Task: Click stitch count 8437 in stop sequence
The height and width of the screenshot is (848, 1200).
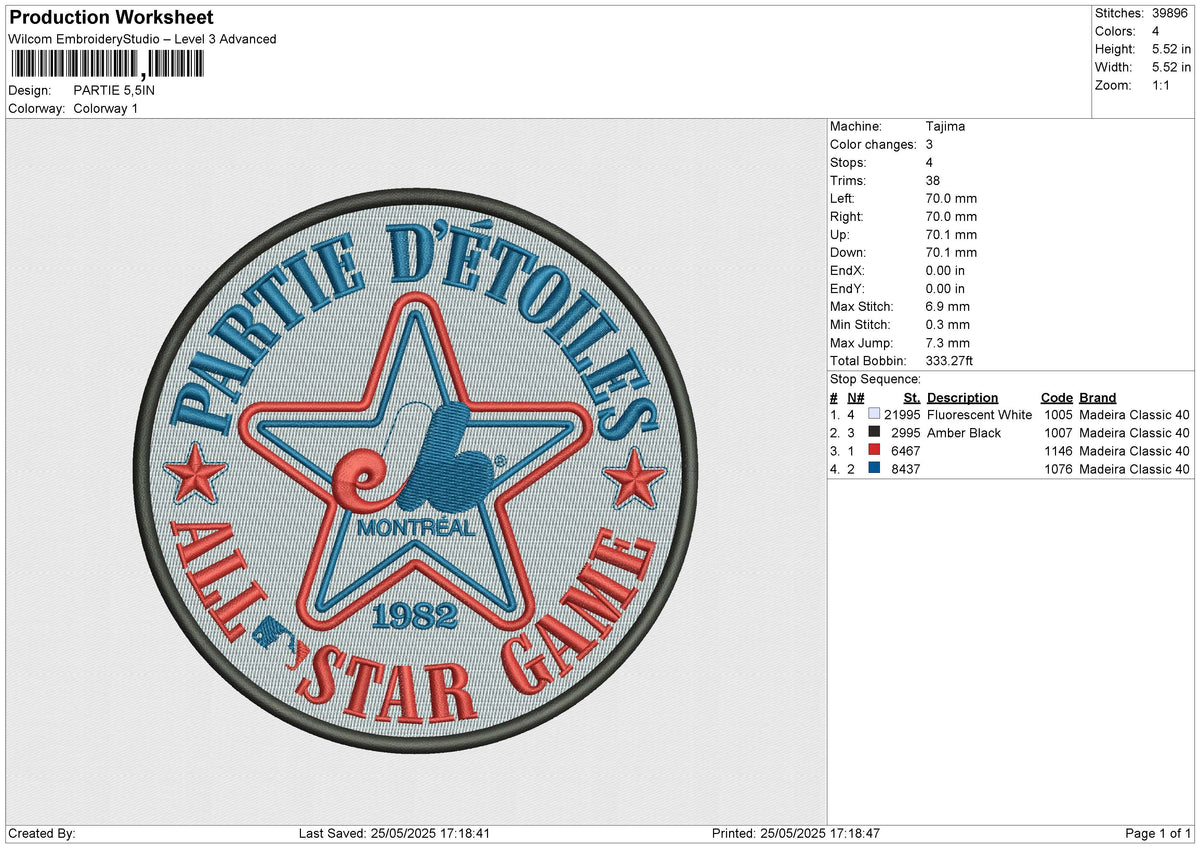Action: click(906, 469)
